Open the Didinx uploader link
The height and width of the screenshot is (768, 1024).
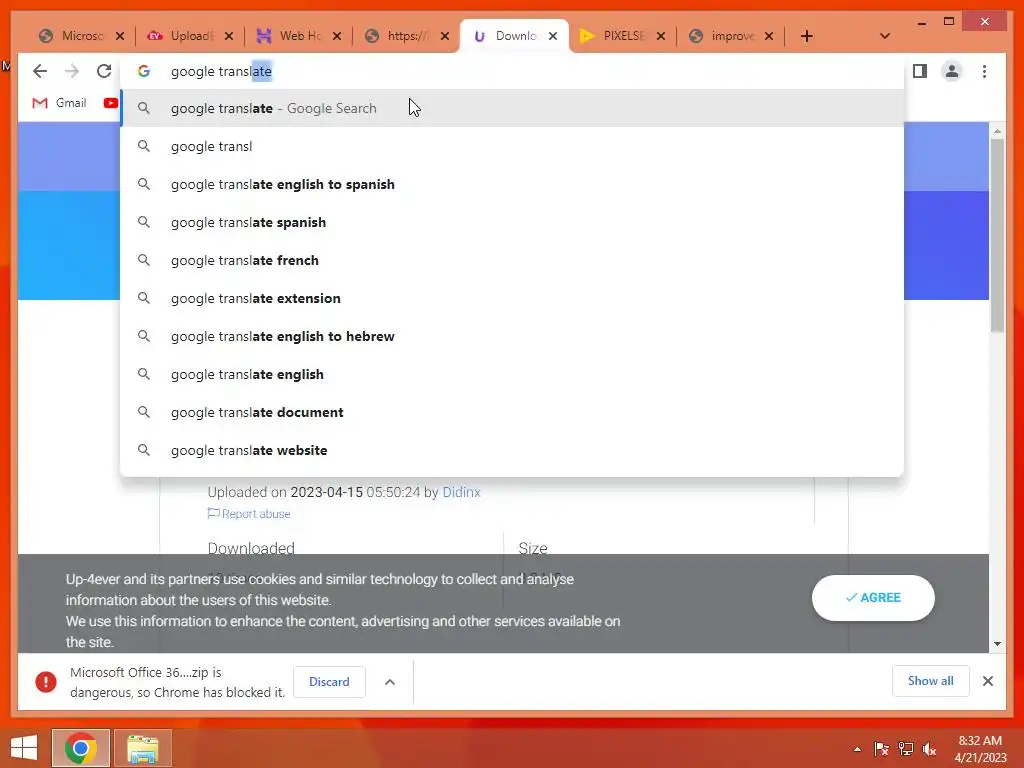pyautogui.click(x=461, y=492)
